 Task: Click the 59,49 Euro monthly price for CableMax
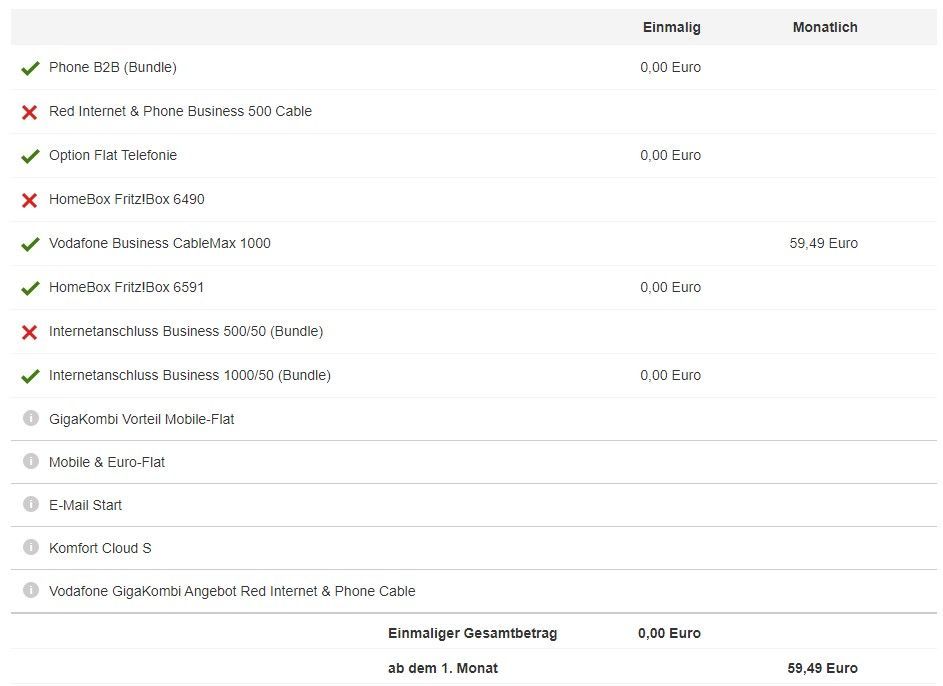pos(823,243)
